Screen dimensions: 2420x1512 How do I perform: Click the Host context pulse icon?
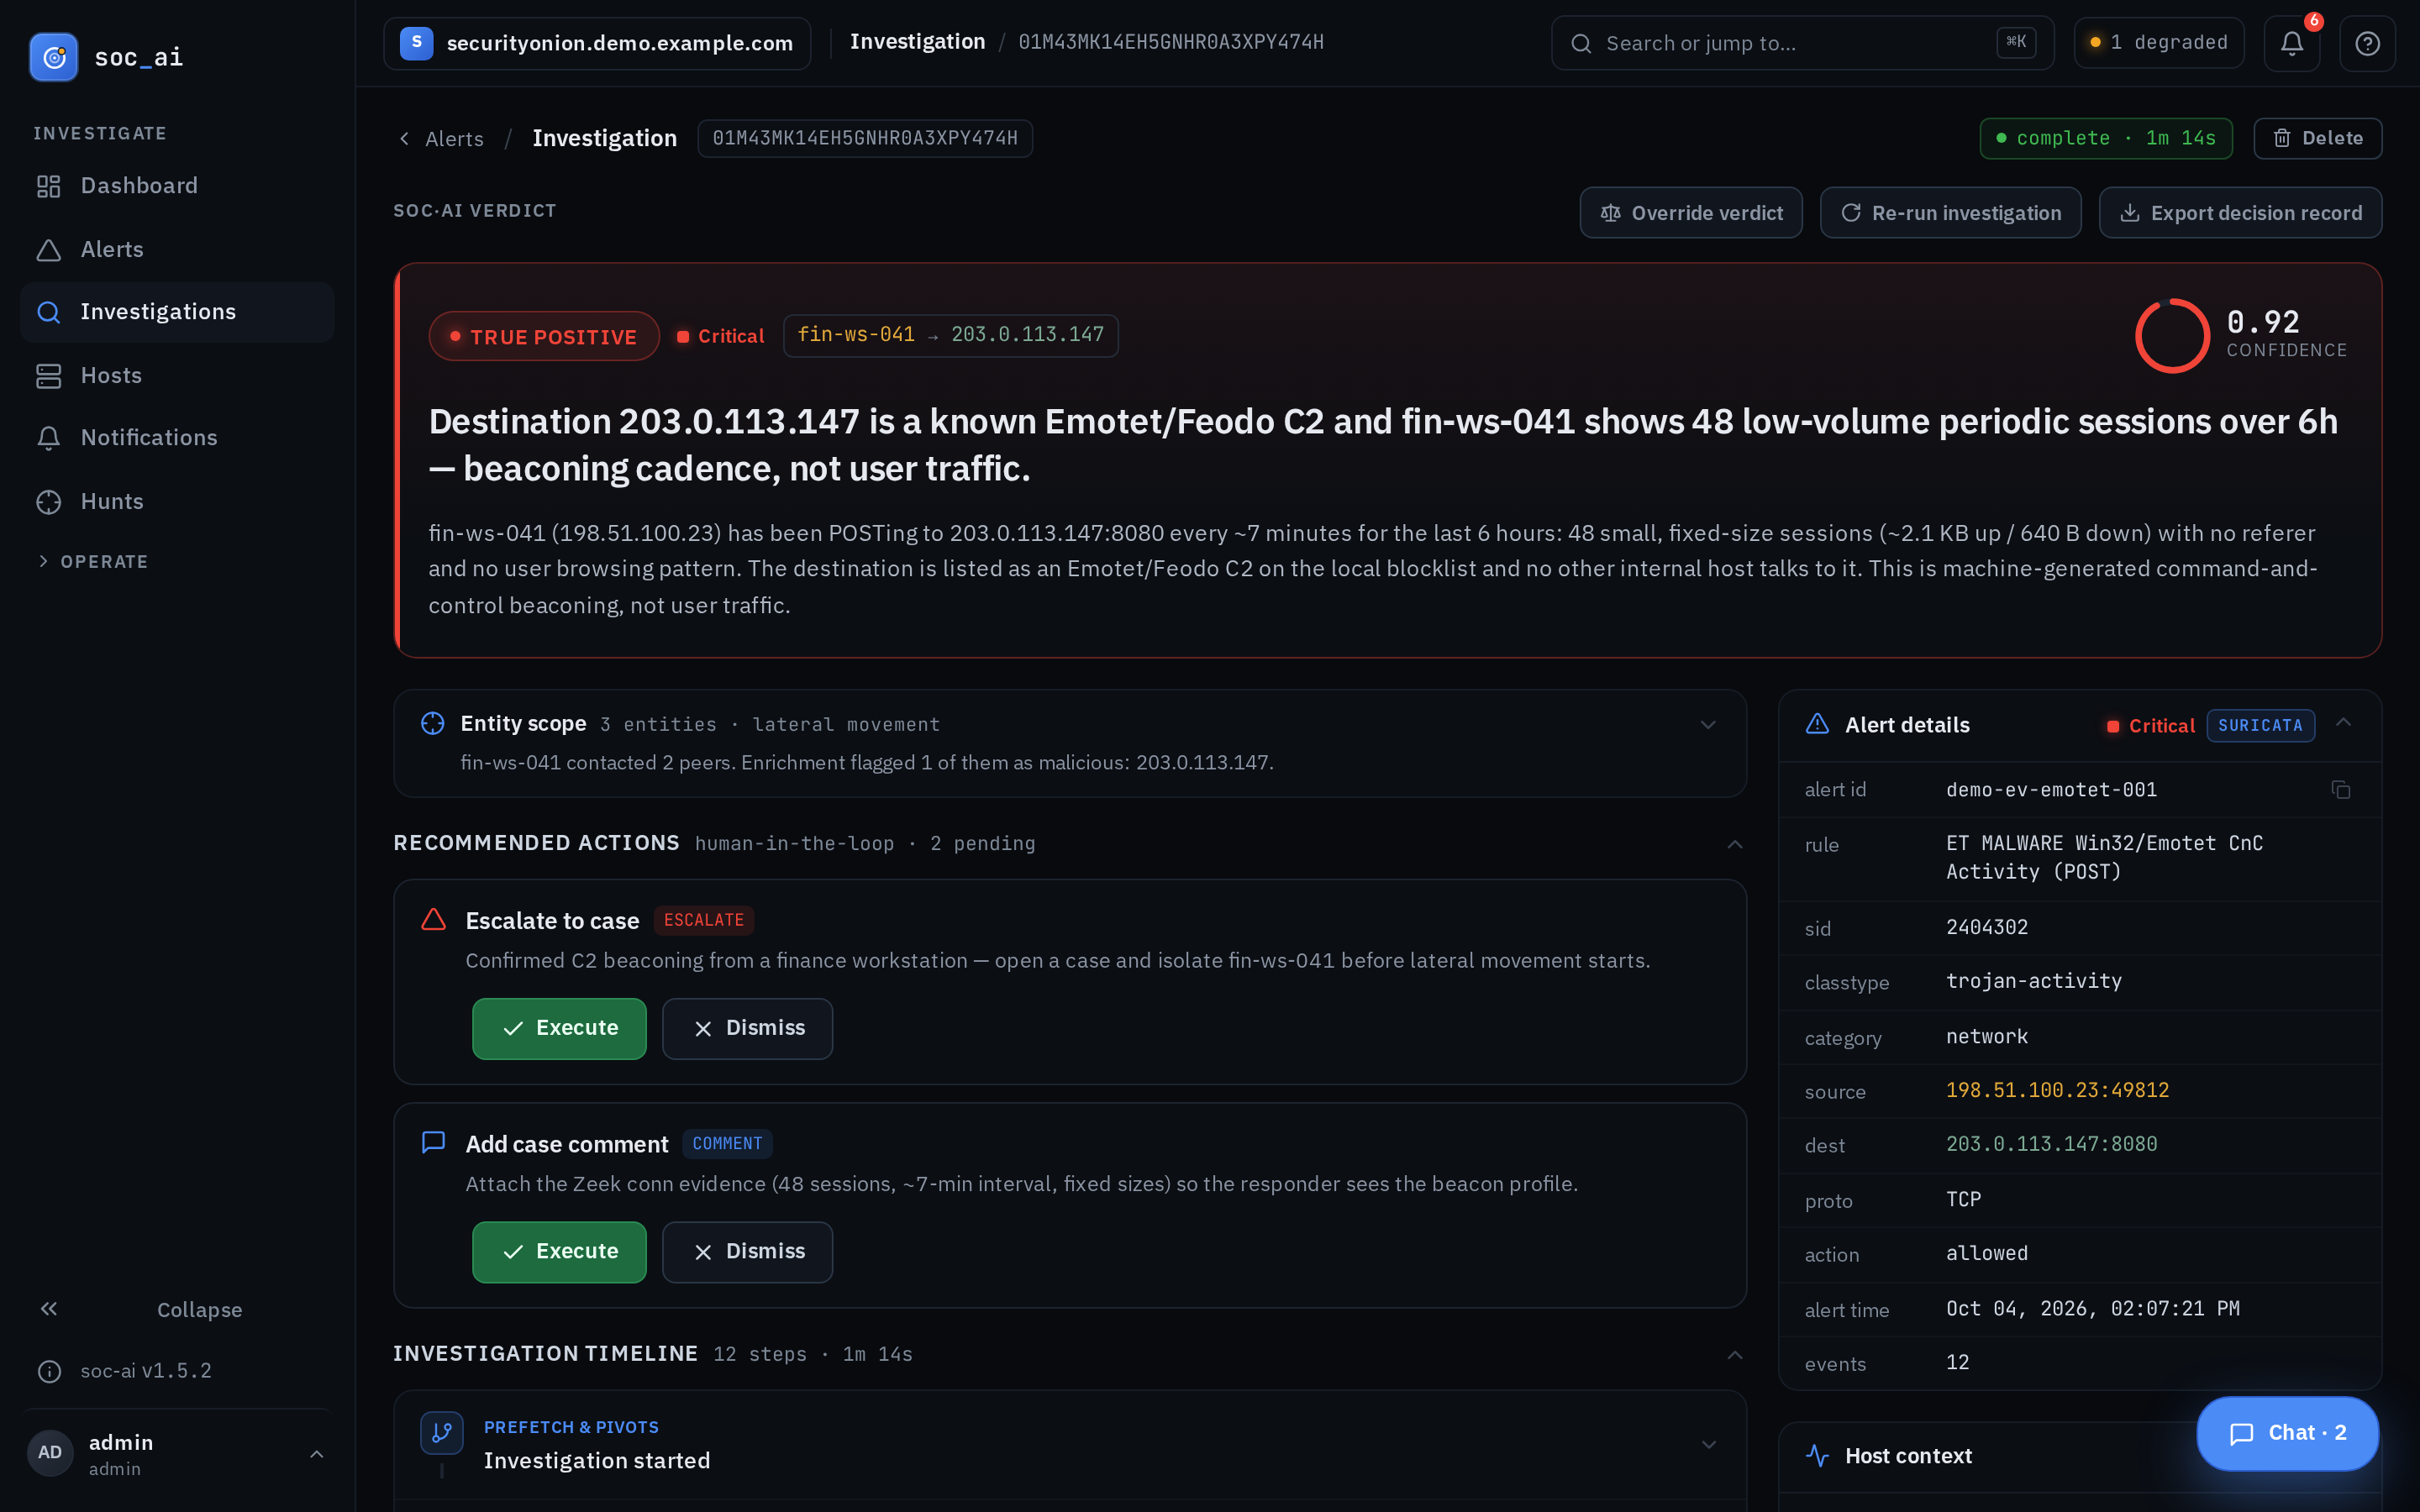click(x=1817, y=1456)
